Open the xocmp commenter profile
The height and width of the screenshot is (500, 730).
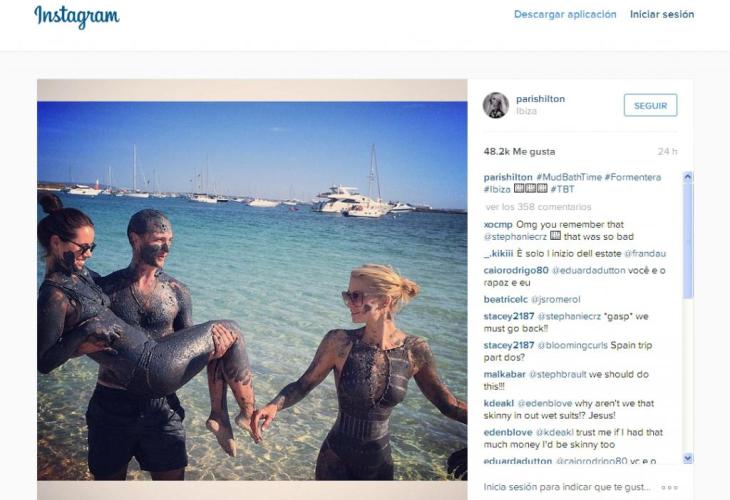[498, 224]
